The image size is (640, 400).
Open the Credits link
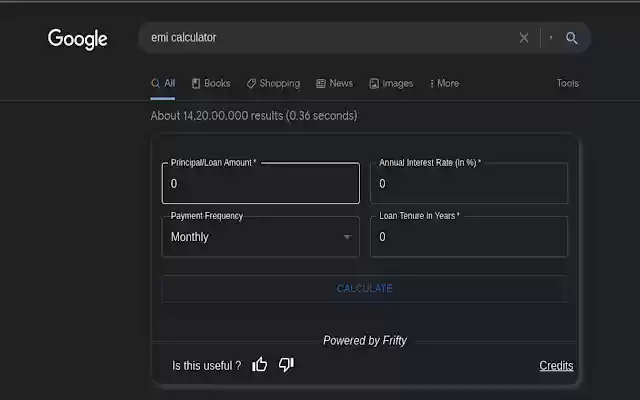tap(556, 365)
